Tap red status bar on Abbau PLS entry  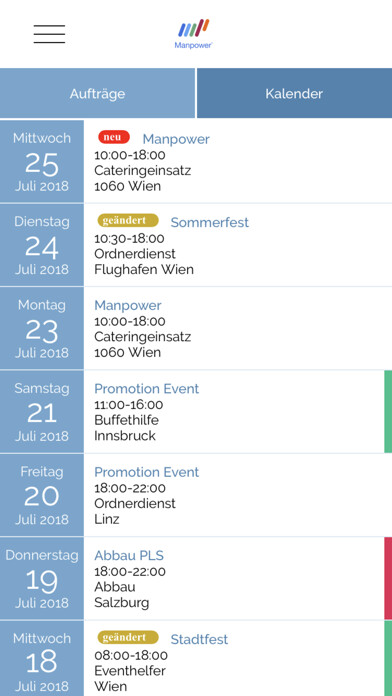(x=388, y=578)
